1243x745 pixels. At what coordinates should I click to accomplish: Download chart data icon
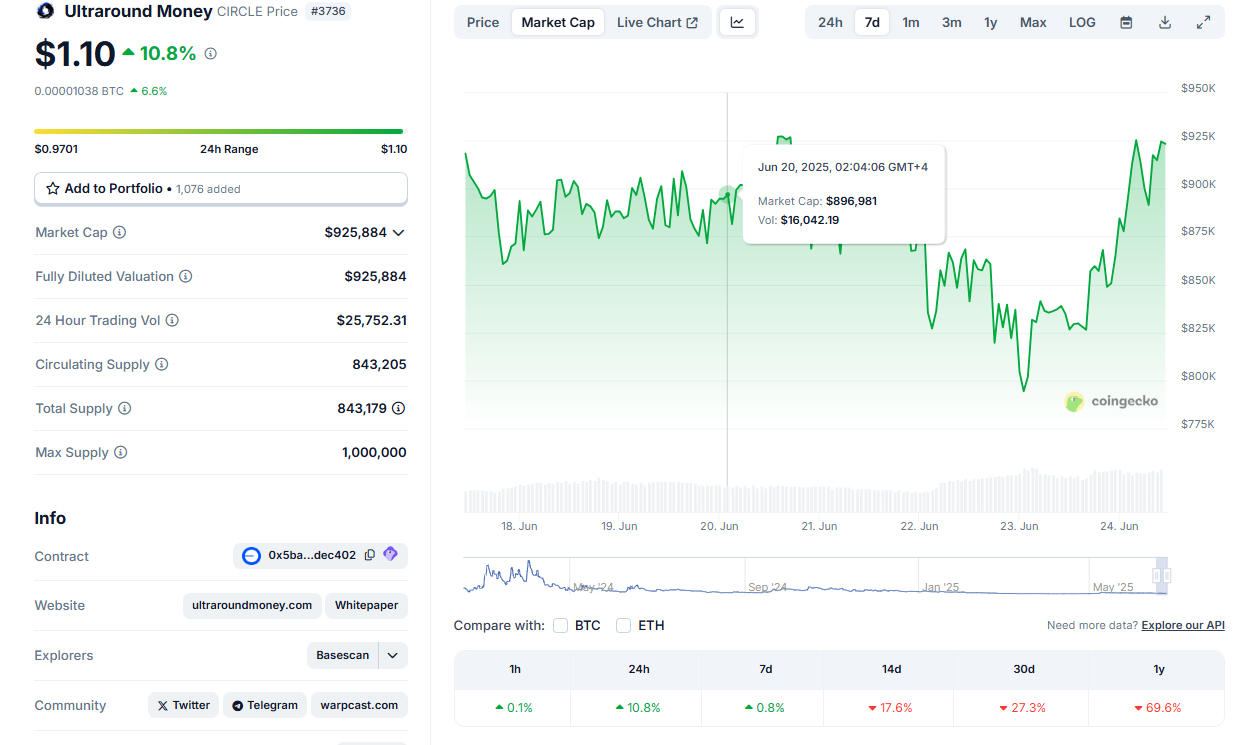click(x=1165, y=22)
